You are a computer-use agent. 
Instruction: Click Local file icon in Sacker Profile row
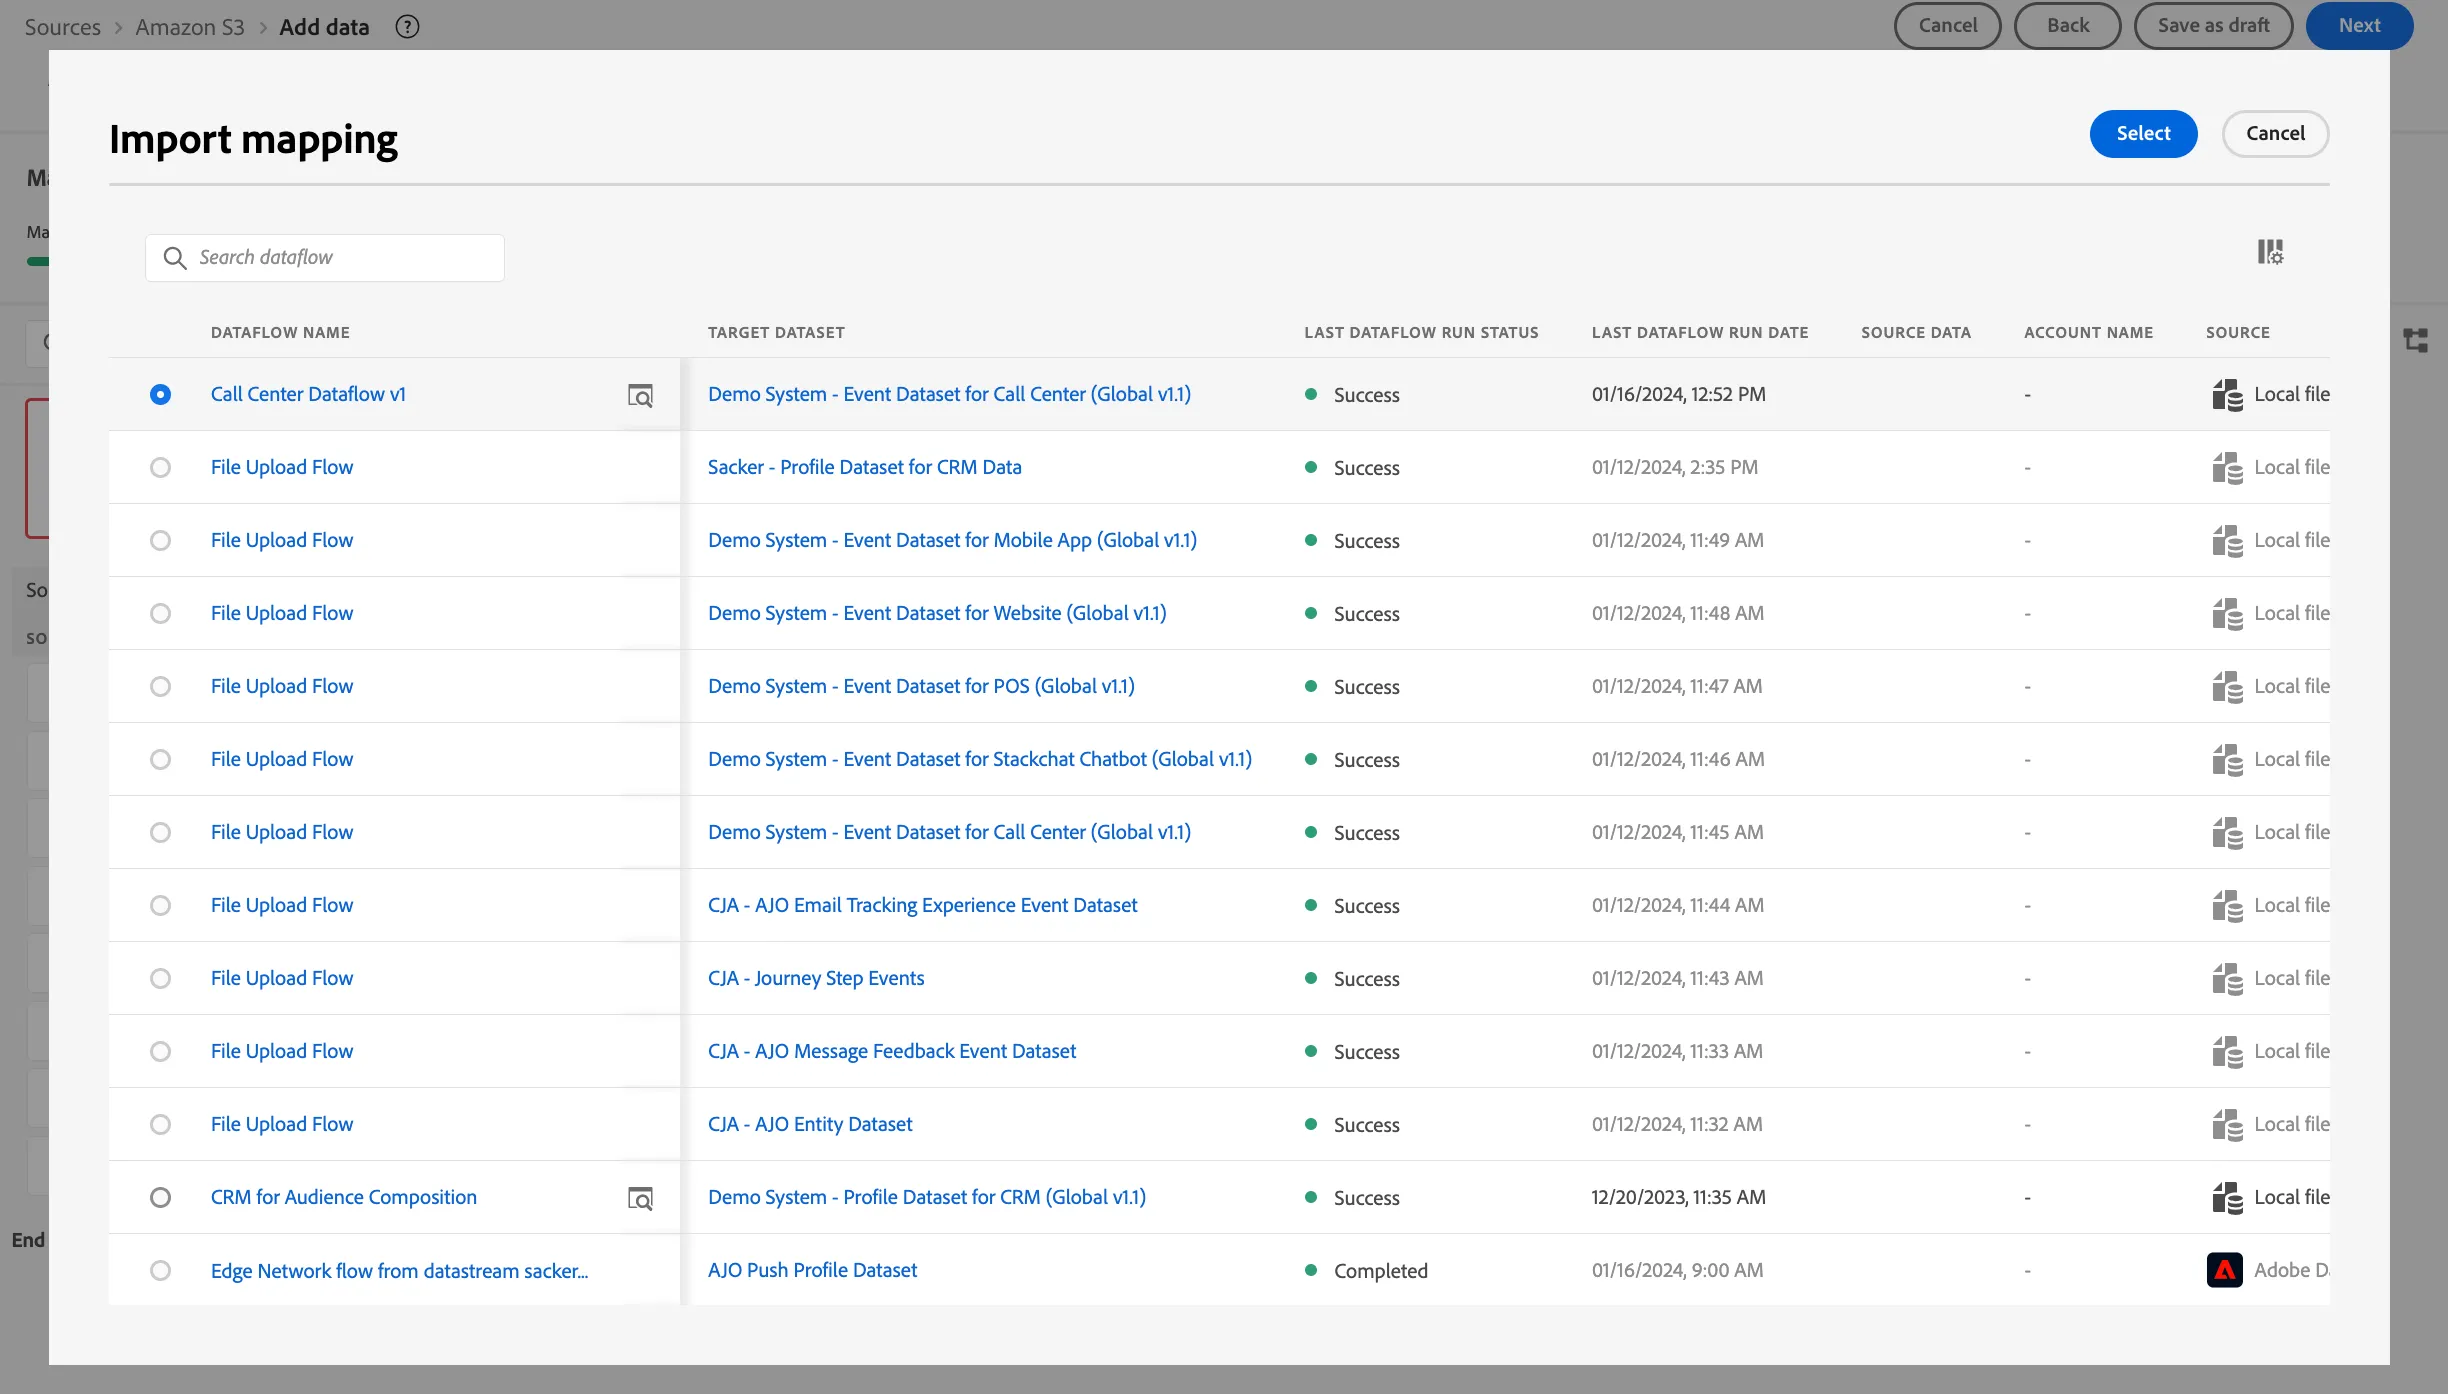point(2227,468)
